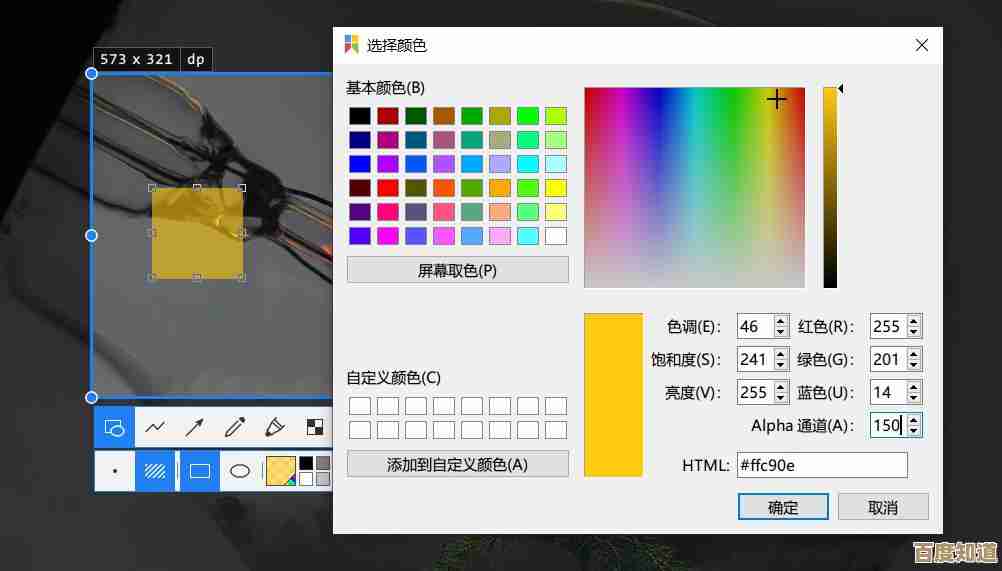Cancel the dialog with 取消

[883, 507]
